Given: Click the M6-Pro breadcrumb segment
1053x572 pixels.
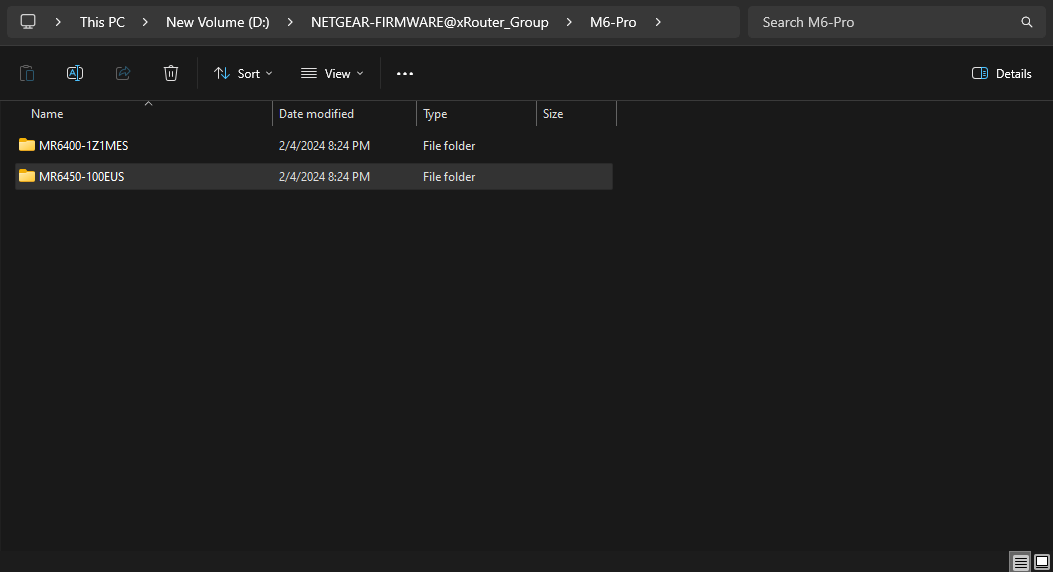Looking at the screenshot, I should [x=613, y=22].
